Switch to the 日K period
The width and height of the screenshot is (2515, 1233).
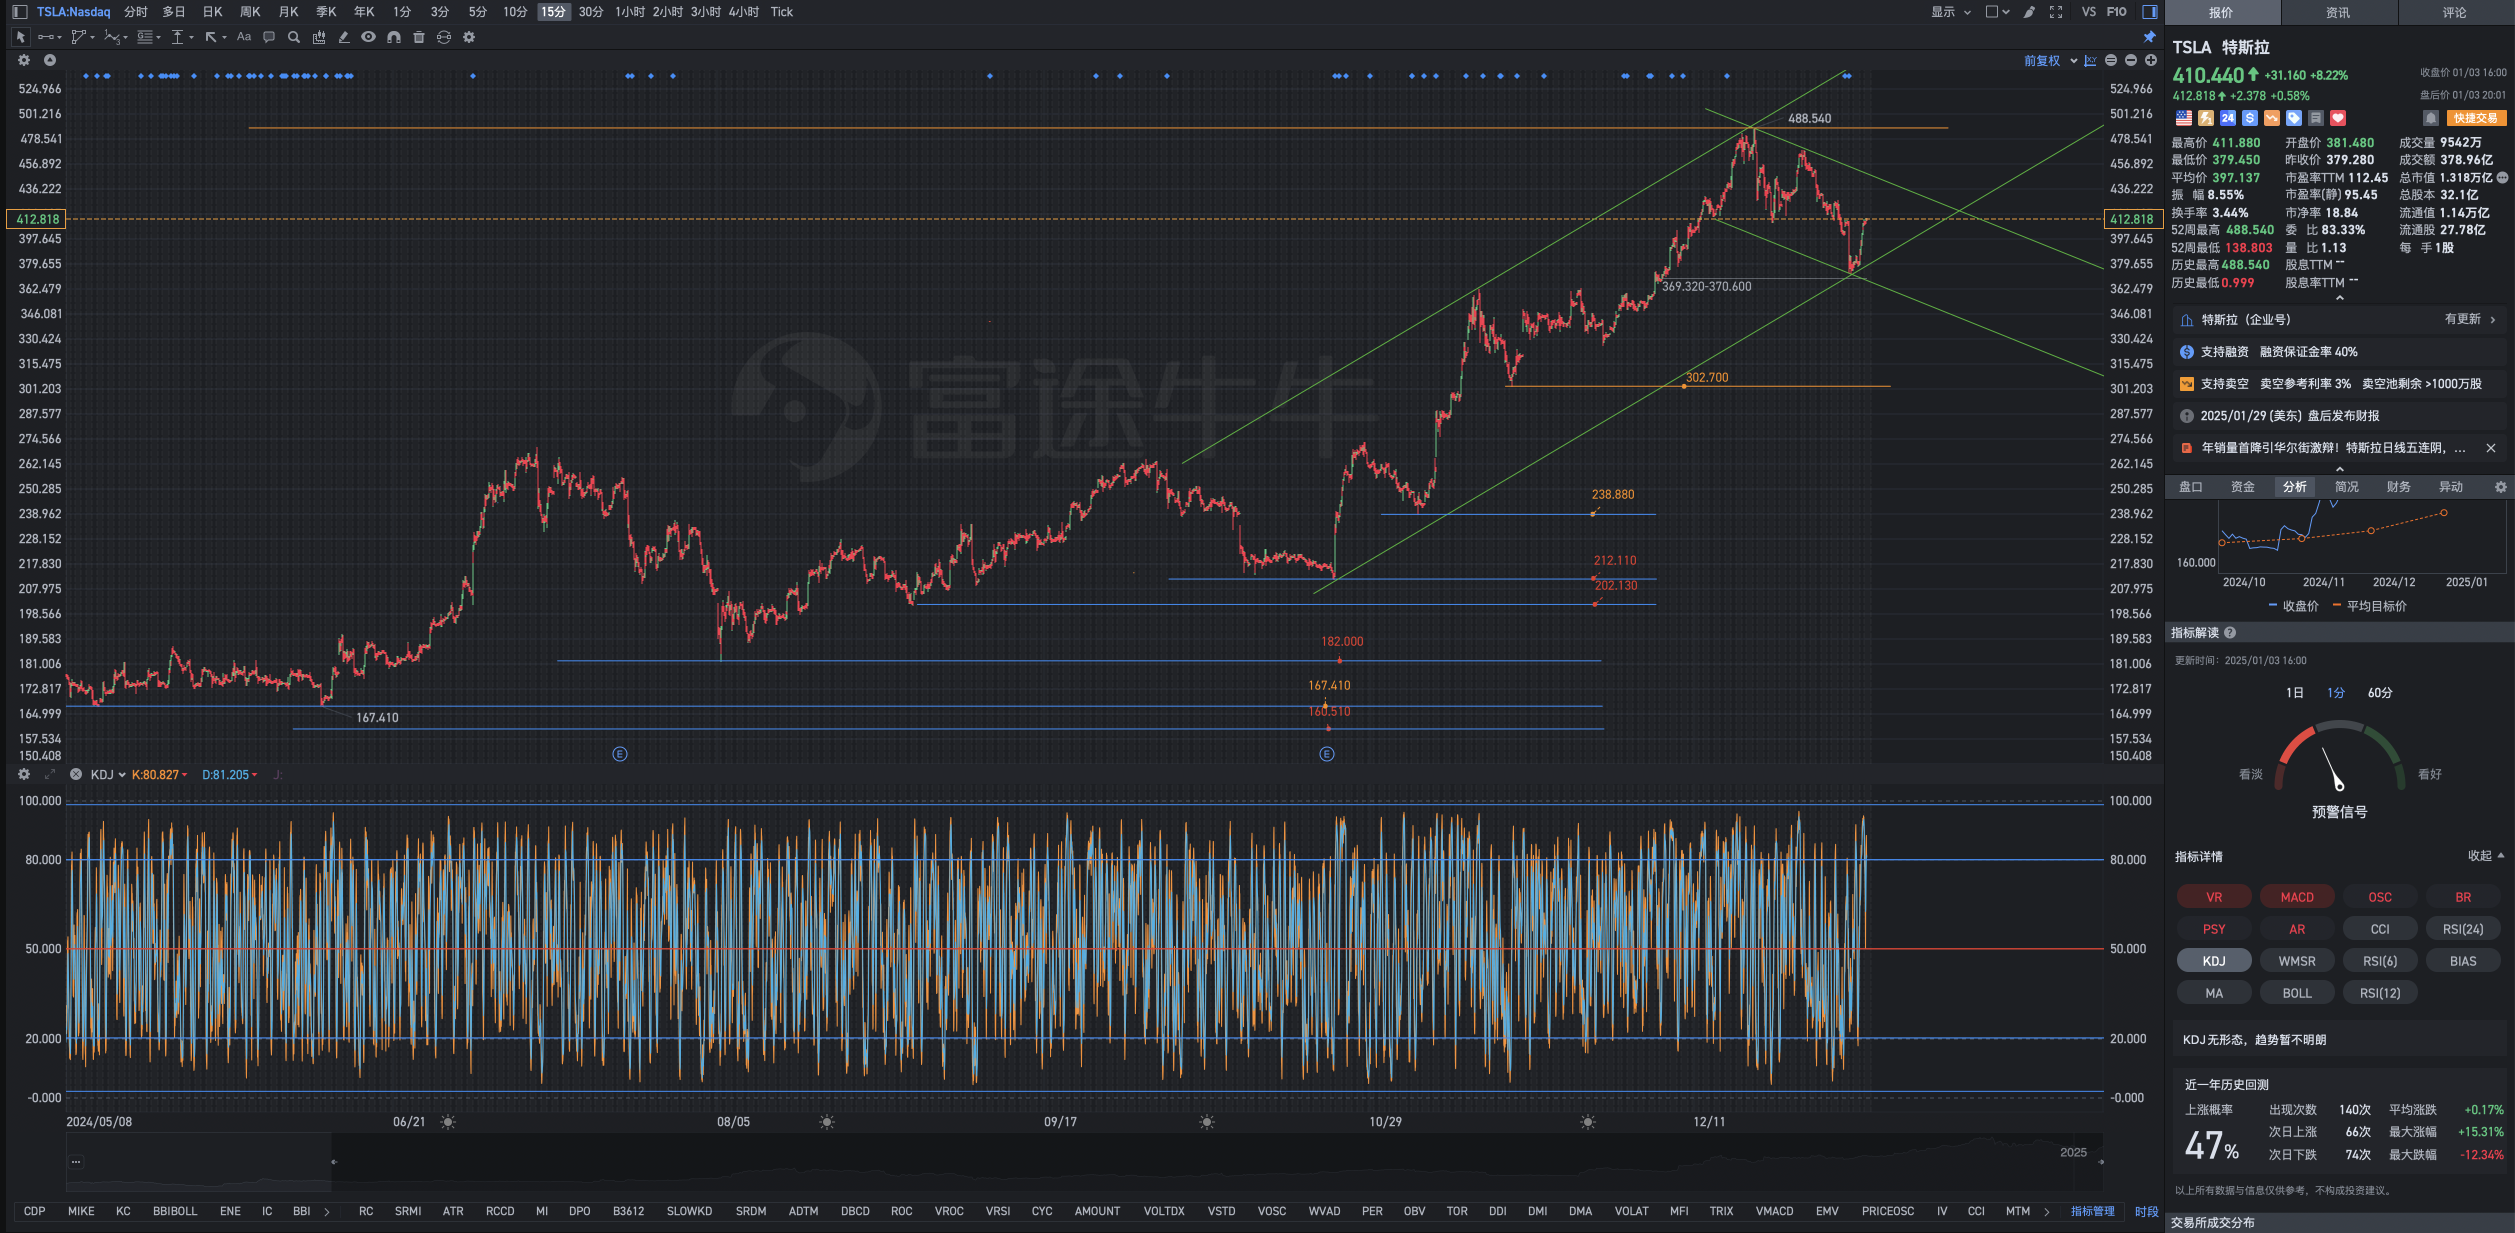[x=212, y=12]
